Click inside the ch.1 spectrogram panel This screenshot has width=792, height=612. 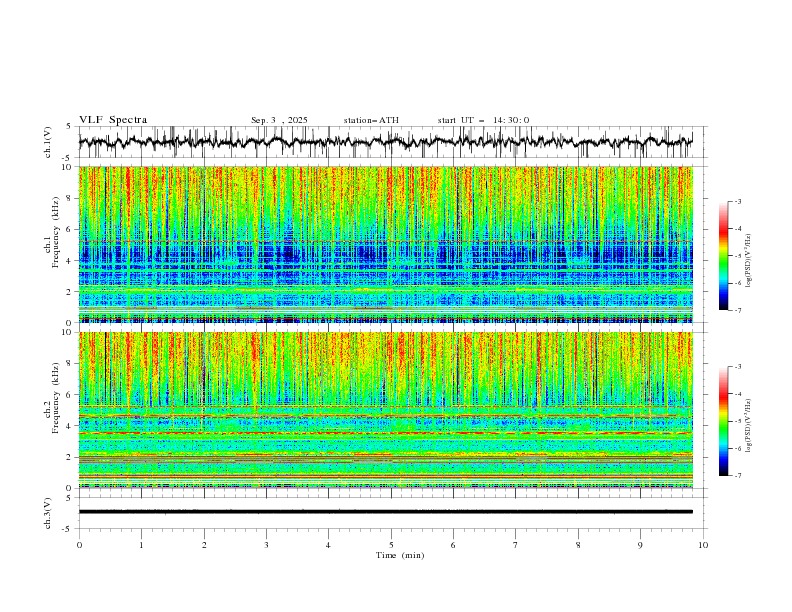pyautogui.click(x=386, y=244)
